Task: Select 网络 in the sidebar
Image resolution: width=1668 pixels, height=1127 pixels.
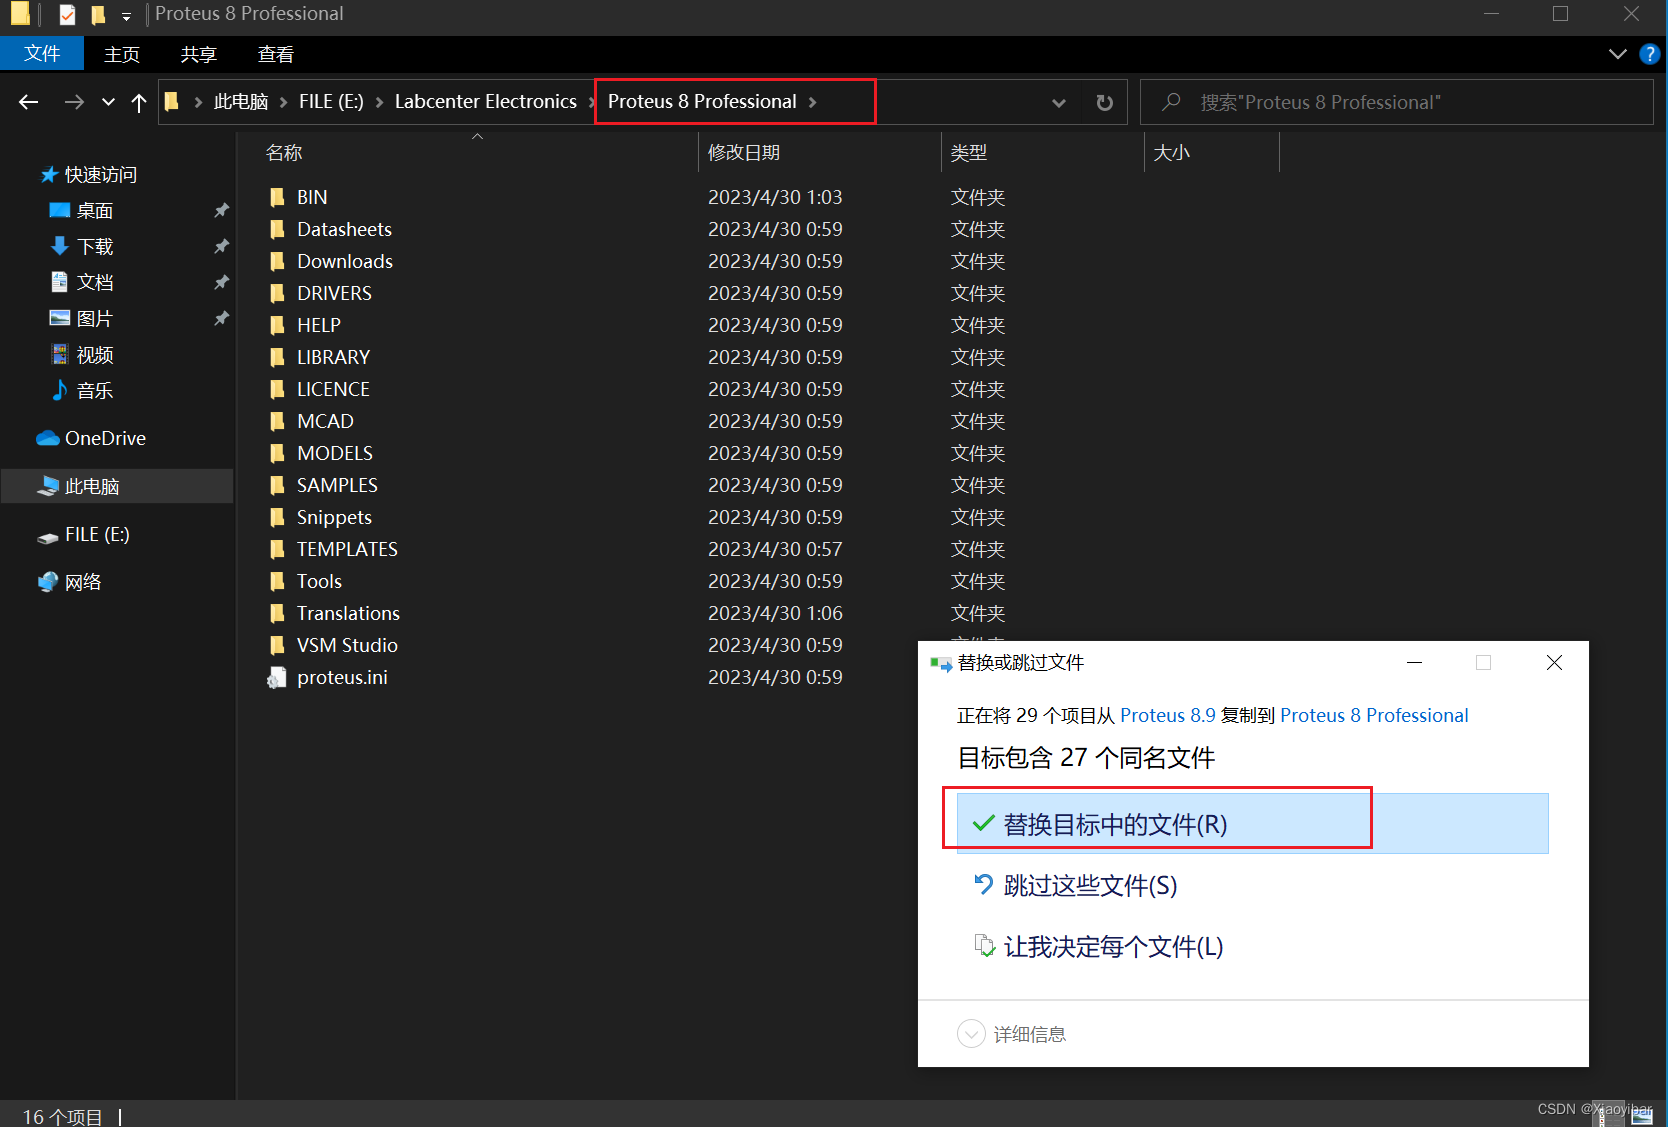Action: [83, 582]
